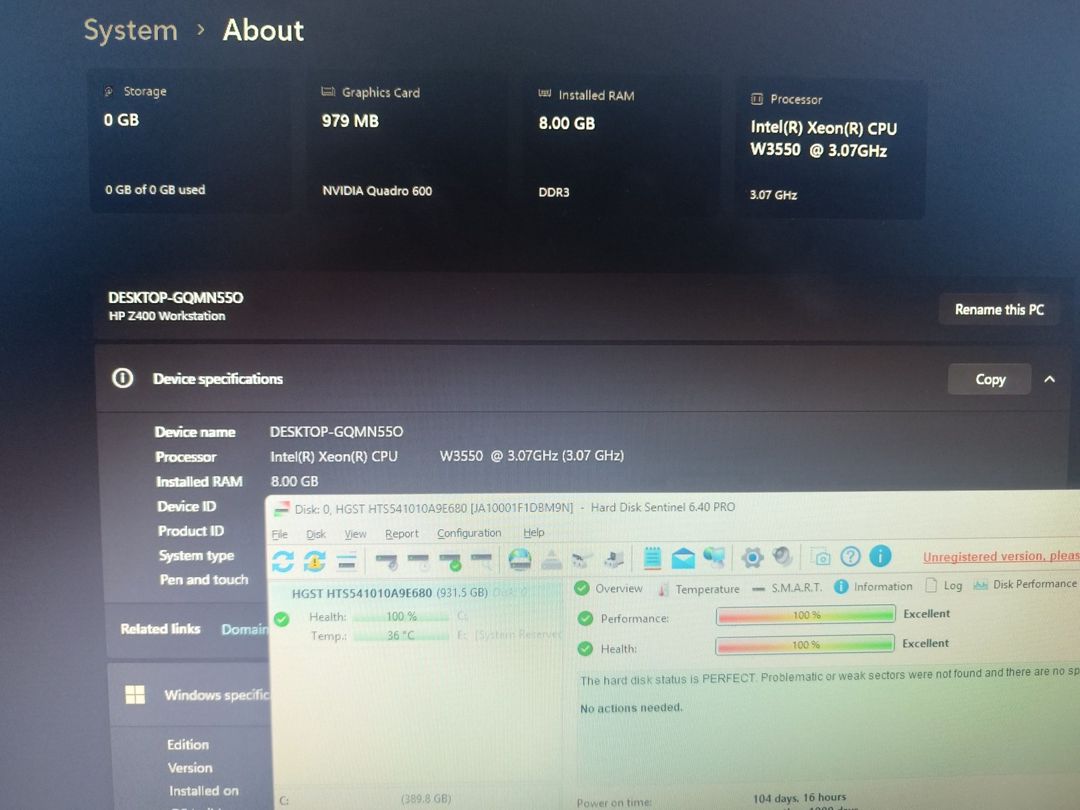Click the horizontal bars view icon in toolbar
The width and height of the screenshot is (1080, 810).
346,562
